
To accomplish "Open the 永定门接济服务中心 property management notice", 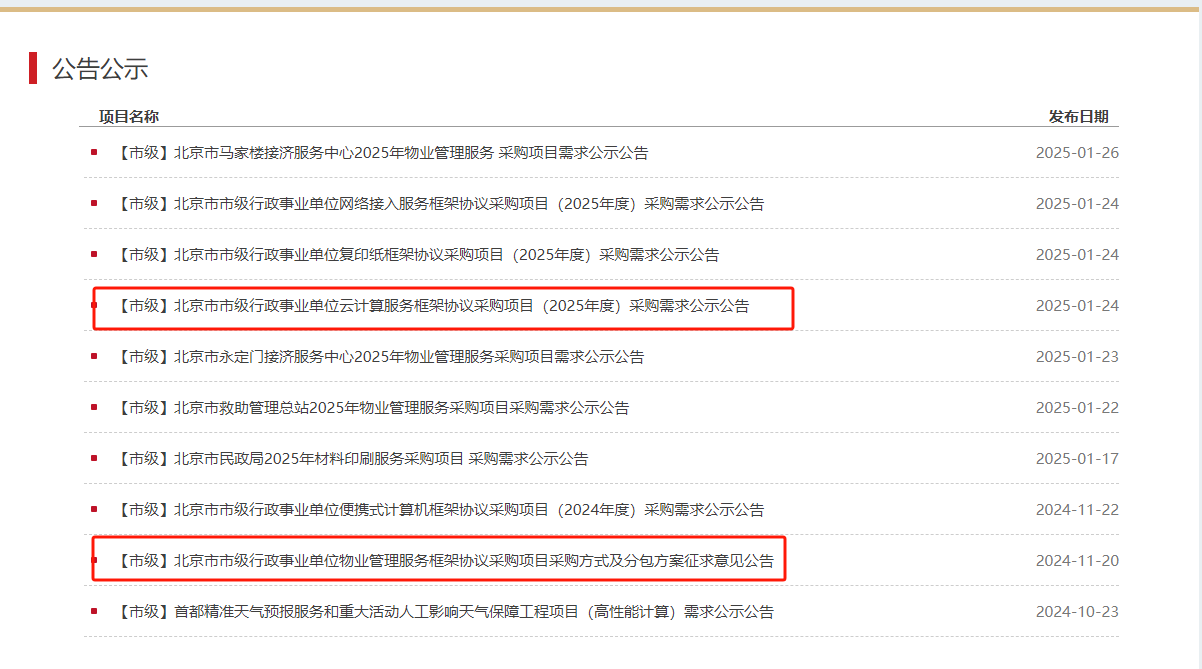I will [x=378, y=357].
